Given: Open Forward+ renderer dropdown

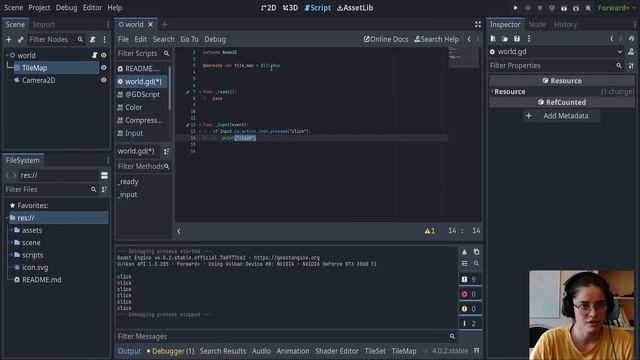Looking at the screenshot, I should pos(616,8).
